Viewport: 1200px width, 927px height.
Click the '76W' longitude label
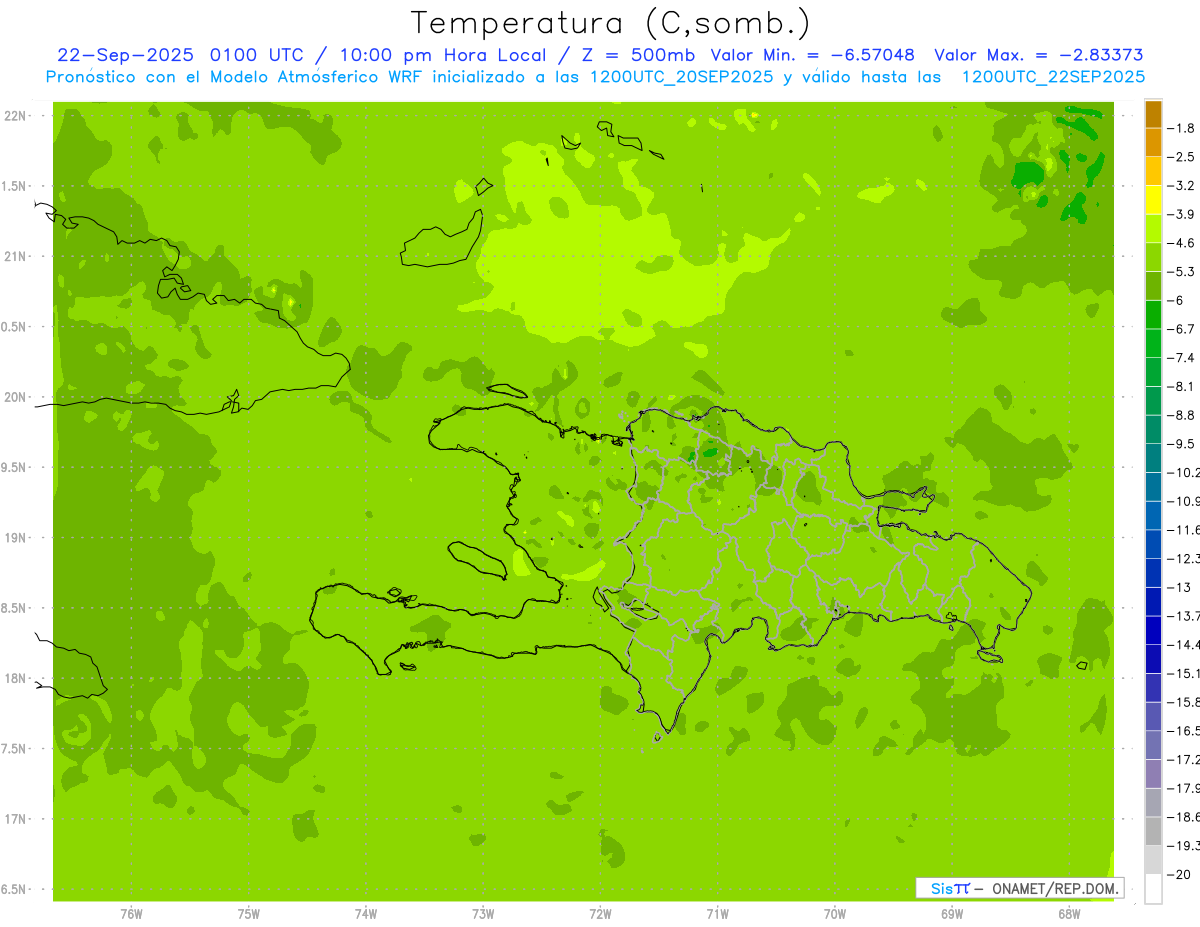click(131, 914)
